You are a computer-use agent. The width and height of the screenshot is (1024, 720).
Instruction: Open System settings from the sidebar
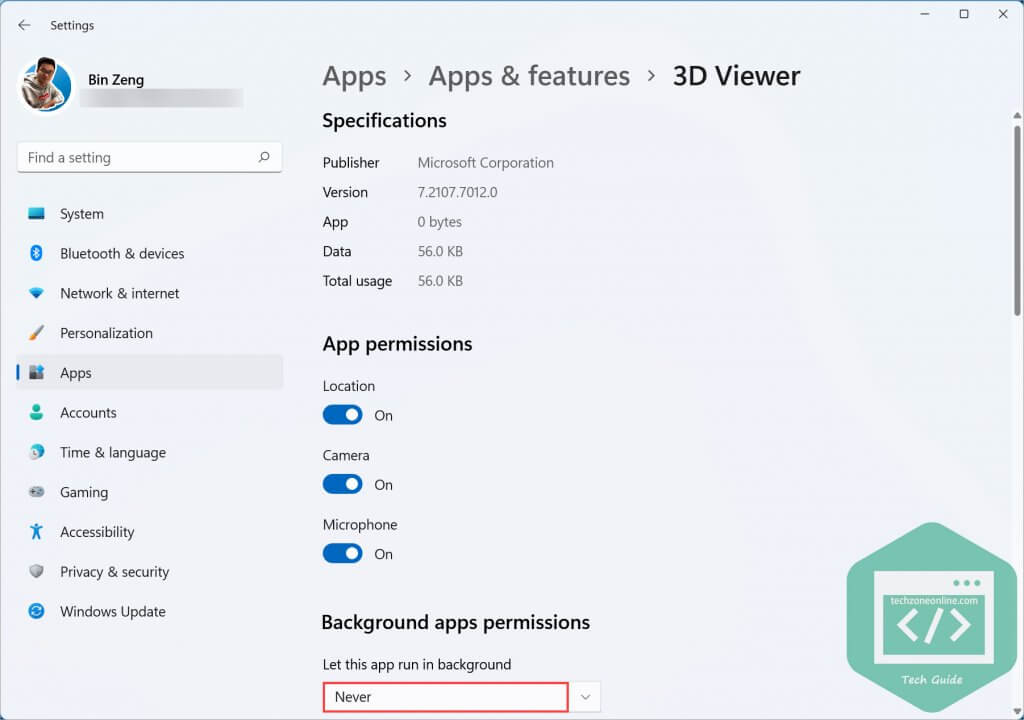click(80, 213)
